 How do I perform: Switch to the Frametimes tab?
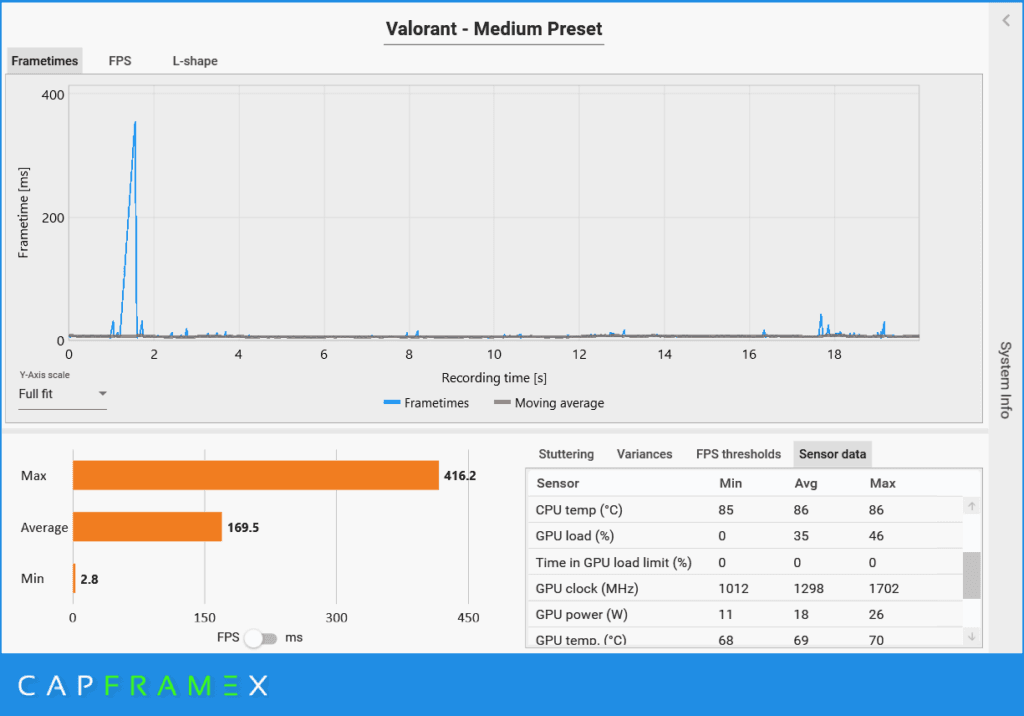coord(44,61)
